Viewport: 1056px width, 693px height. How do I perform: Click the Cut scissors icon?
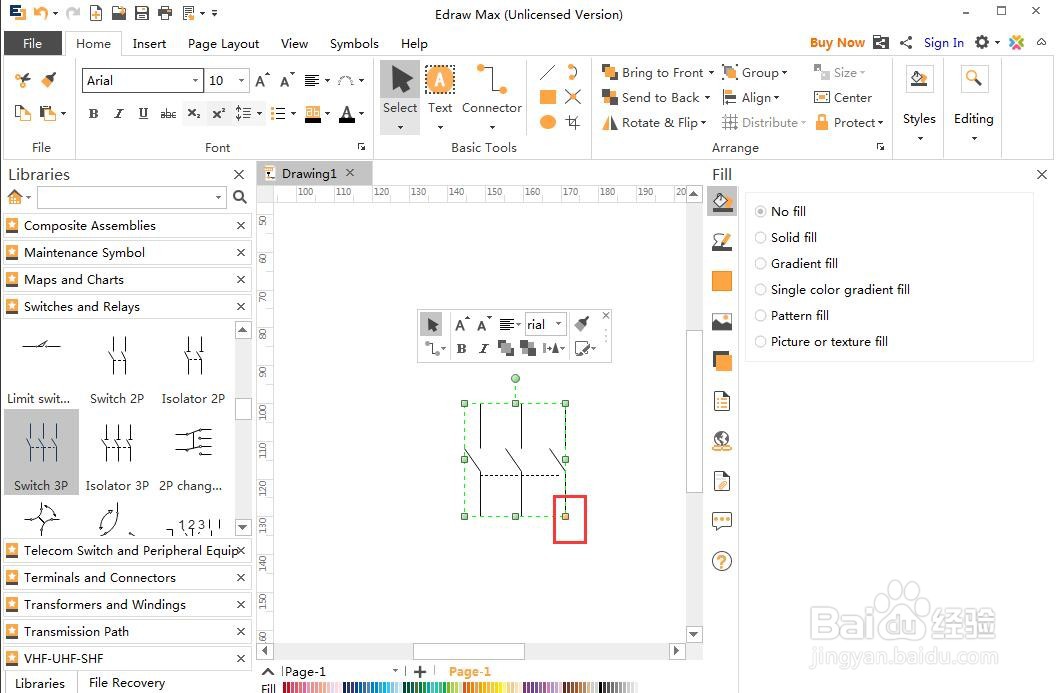tap(23, 80)
